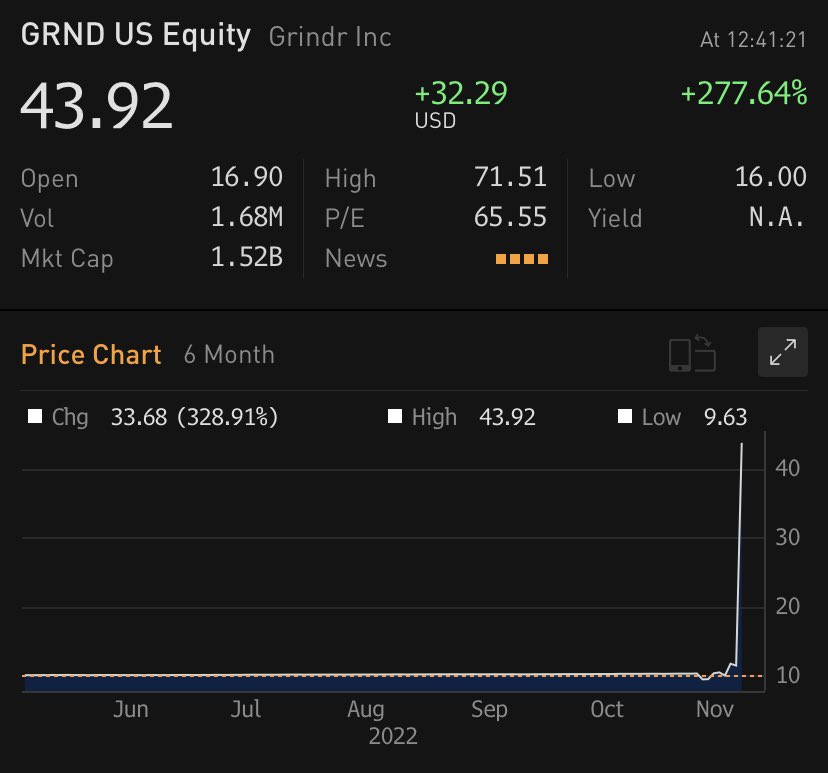The height and width of the screenshot is (773, 828).
Task: Tap the chart High value 43.92
Action: (507, 417)
